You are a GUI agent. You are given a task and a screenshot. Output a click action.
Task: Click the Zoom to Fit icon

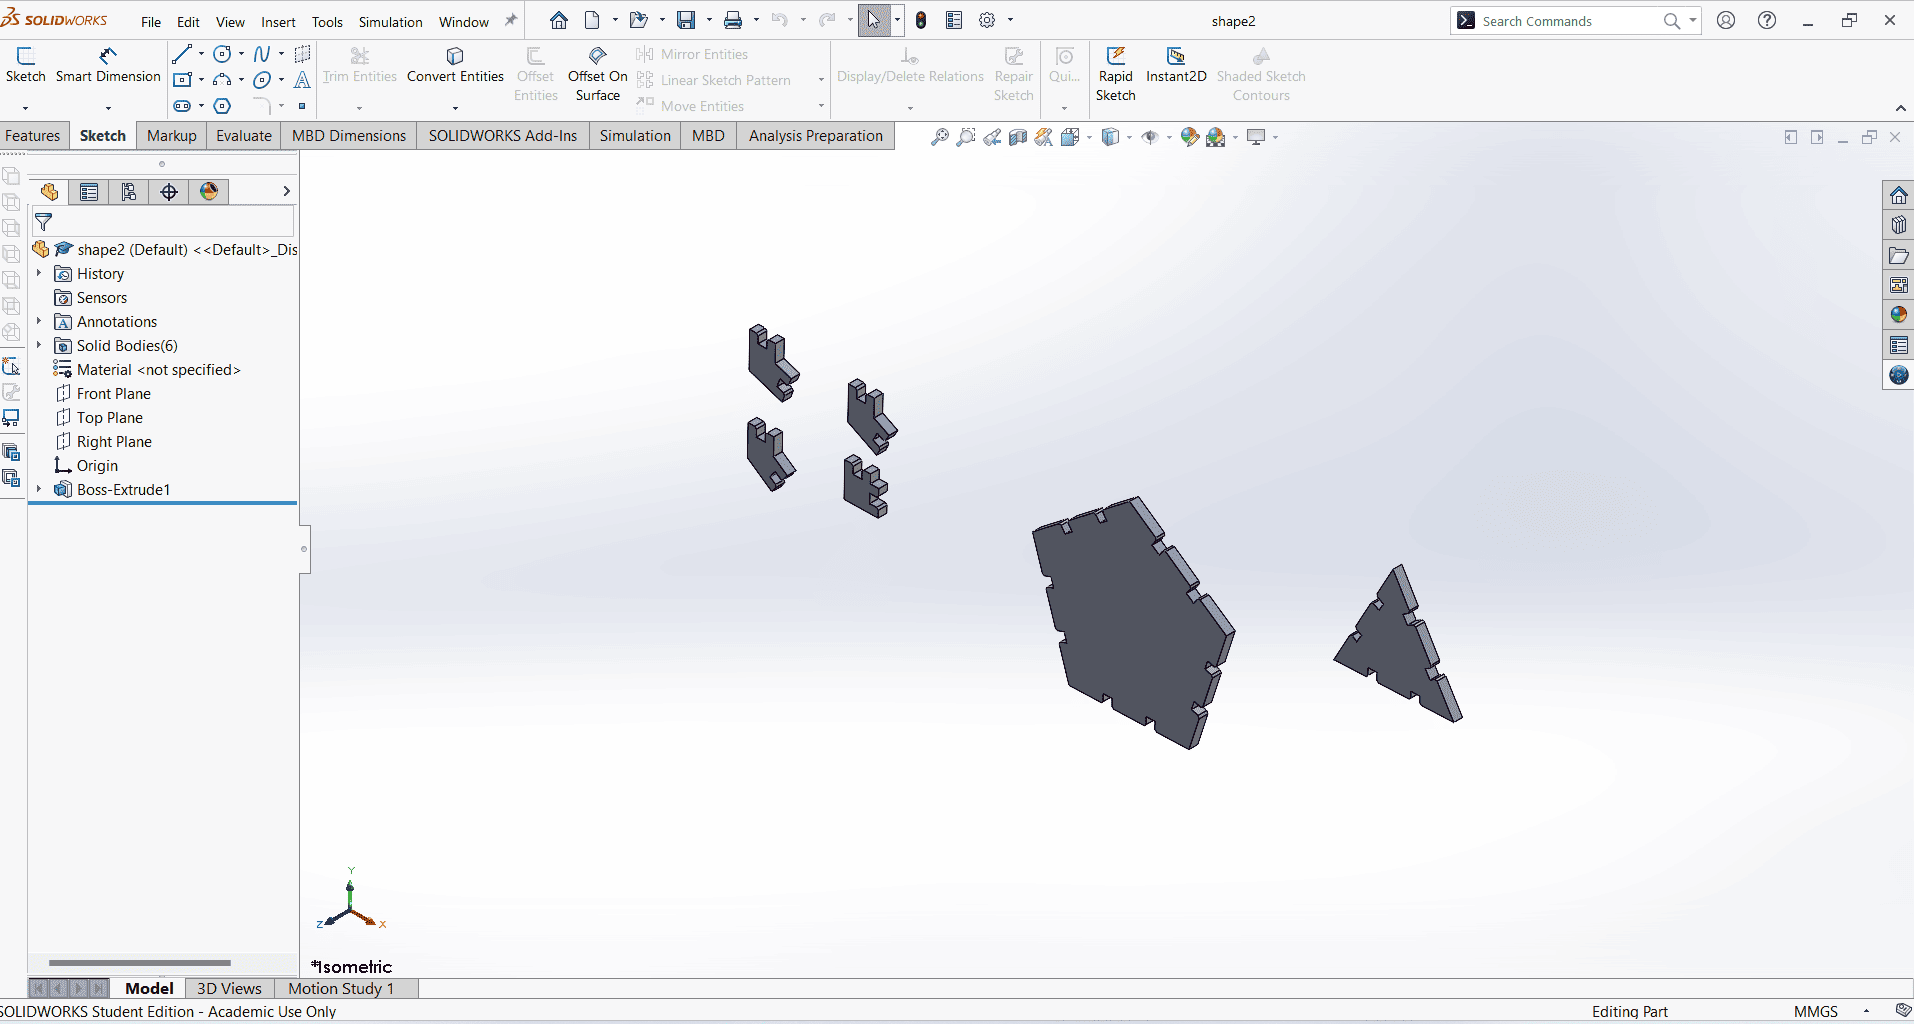tap(940, 137)
